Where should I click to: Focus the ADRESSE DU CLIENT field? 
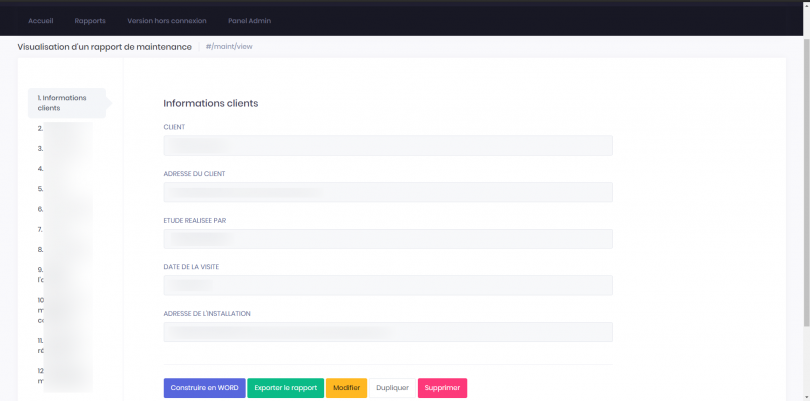click(x=387, y=192)
